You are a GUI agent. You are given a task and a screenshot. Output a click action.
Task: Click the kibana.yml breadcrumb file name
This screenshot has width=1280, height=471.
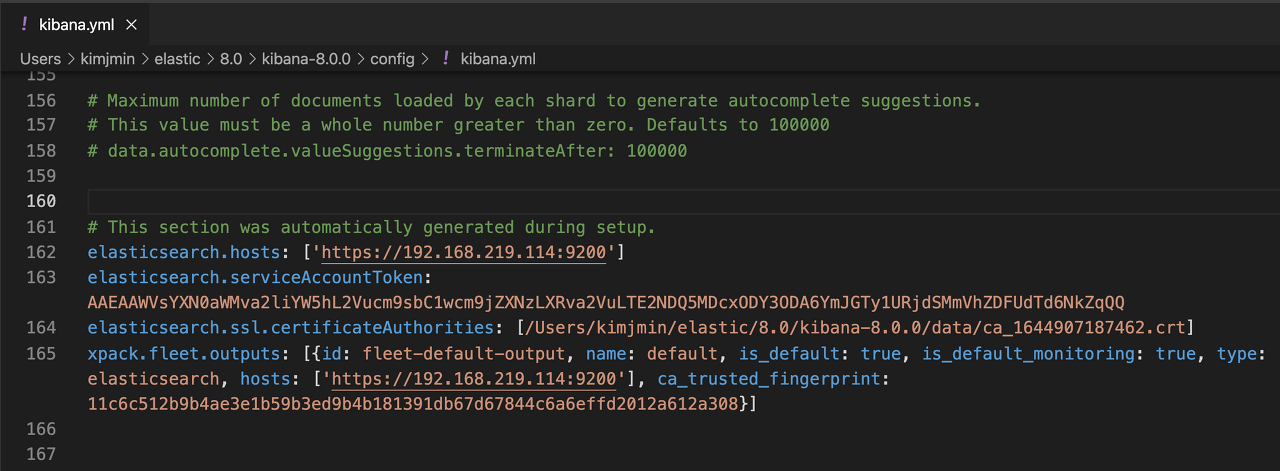(498, 59)
